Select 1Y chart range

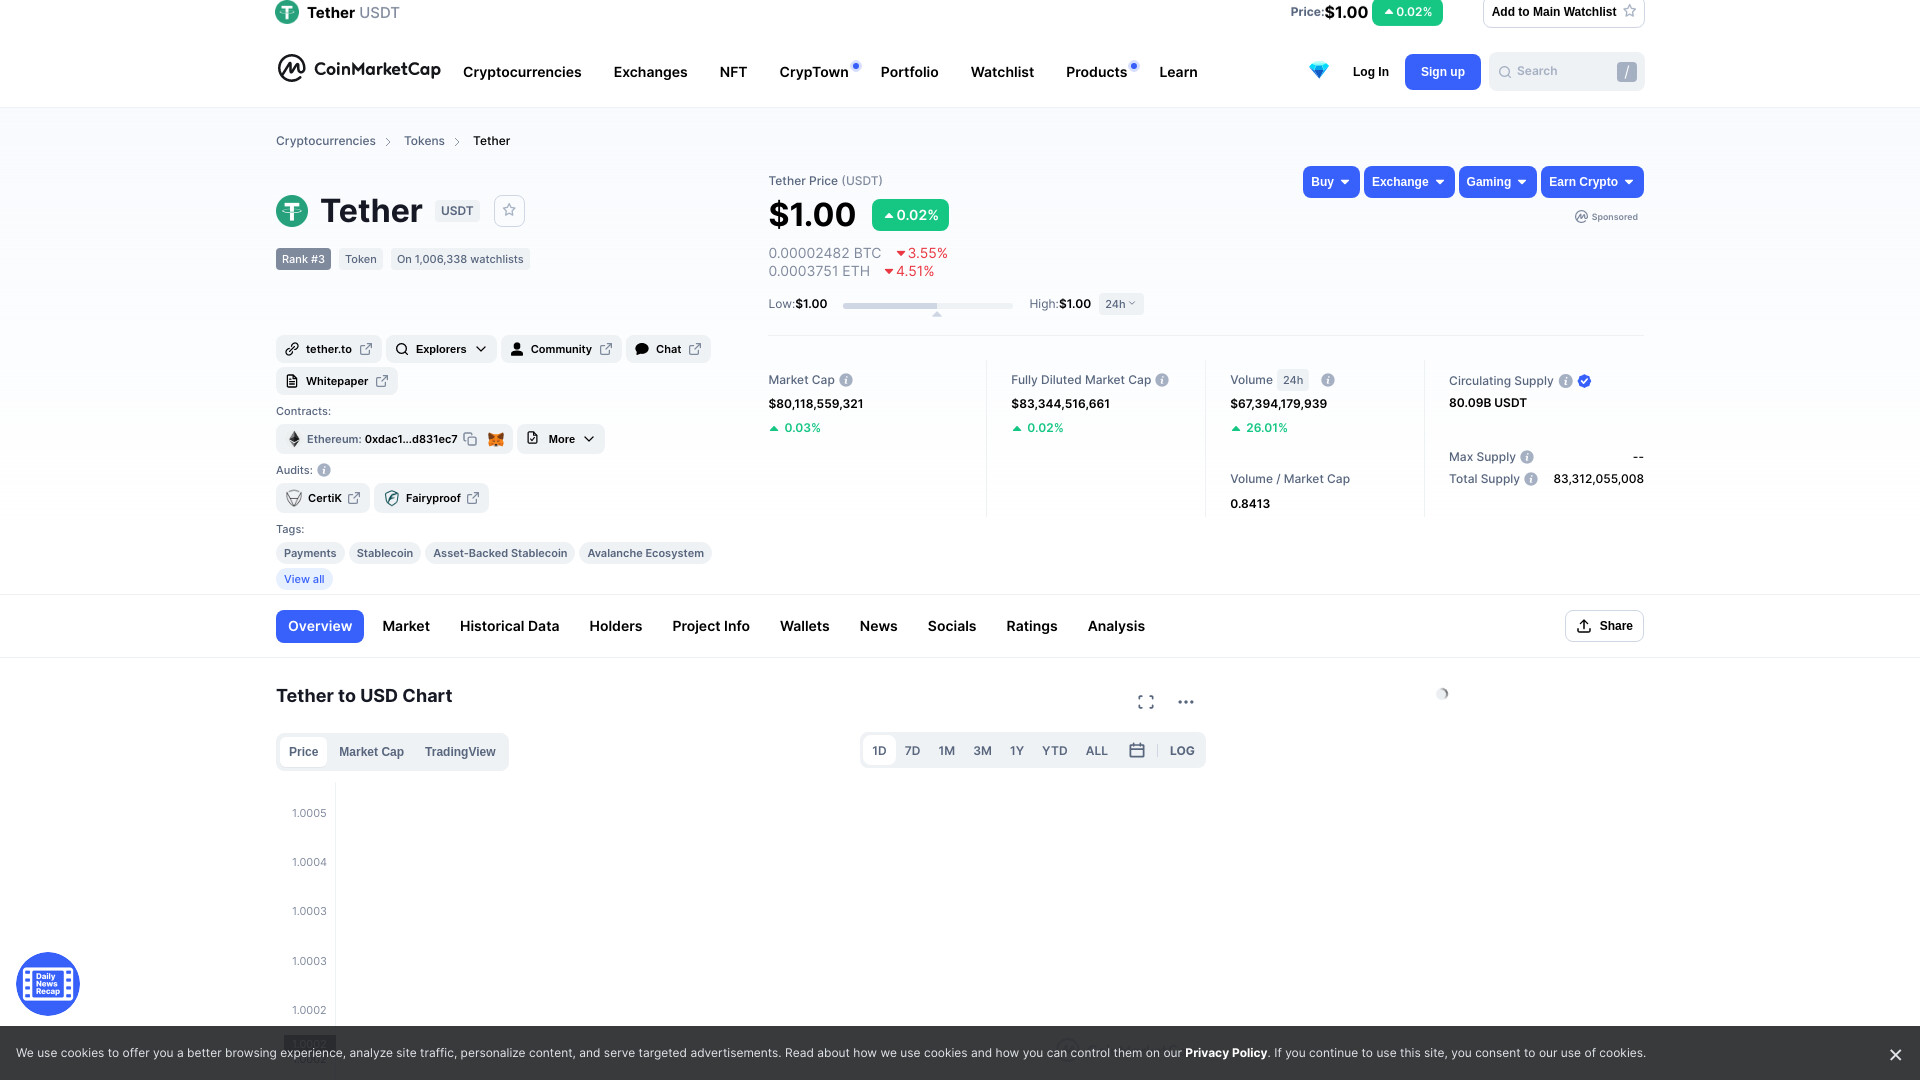(x=1017, y=751)
